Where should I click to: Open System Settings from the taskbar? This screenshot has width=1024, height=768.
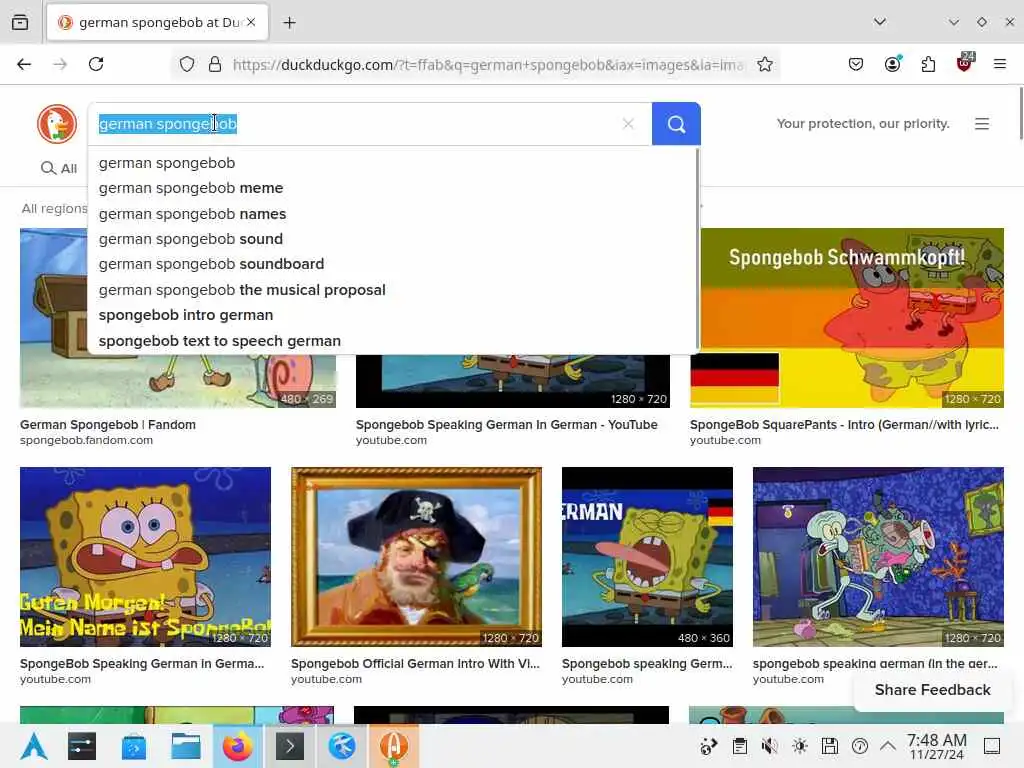[x=82, y=746]
